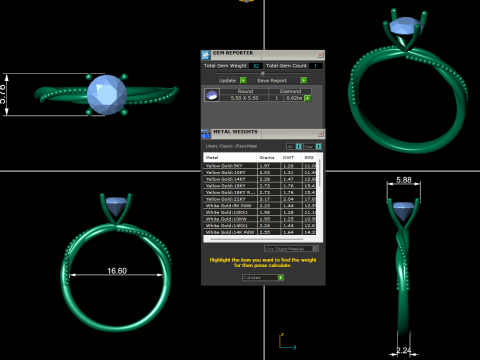Click the Metal column header
This screenshot has width=480, height=360.
point(230,157)
